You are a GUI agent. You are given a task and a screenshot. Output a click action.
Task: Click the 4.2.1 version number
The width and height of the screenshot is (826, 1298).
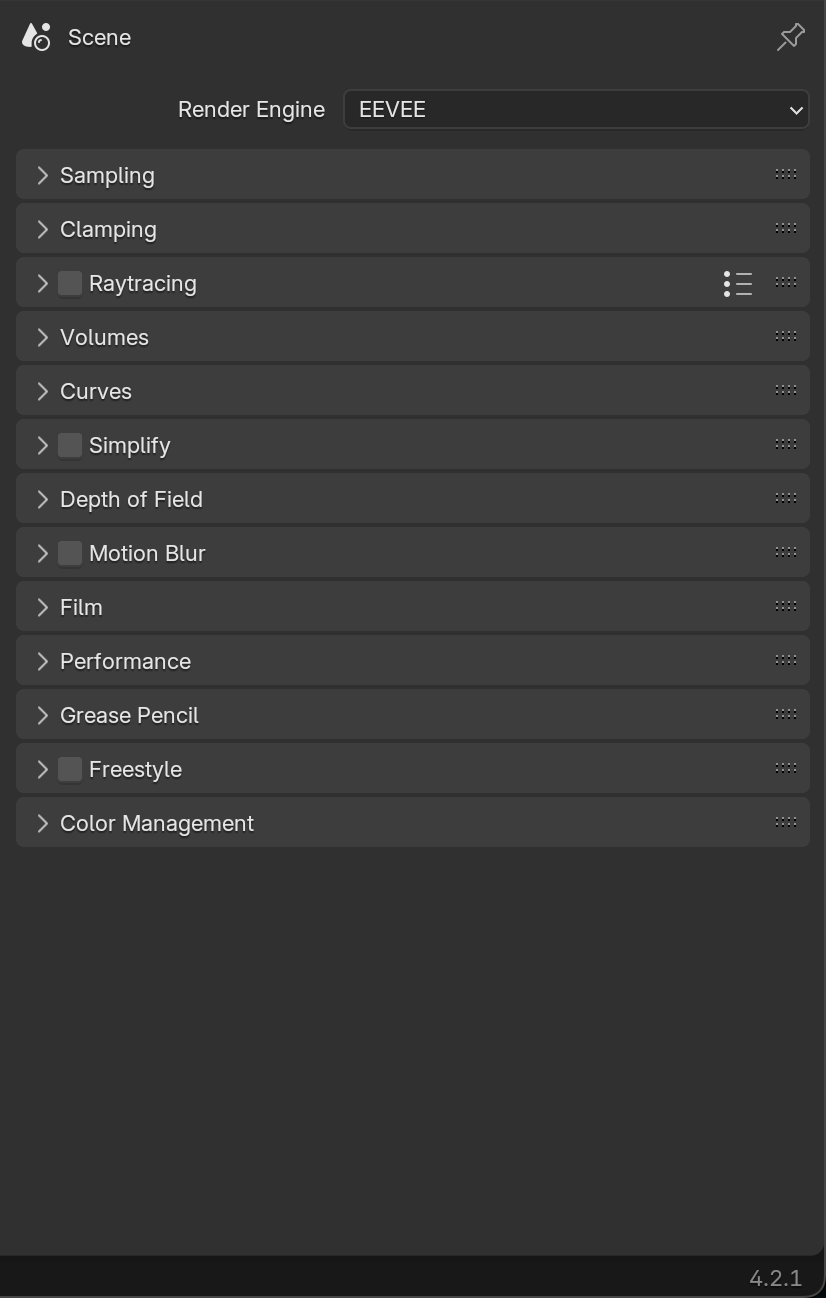click(775, 1278)
